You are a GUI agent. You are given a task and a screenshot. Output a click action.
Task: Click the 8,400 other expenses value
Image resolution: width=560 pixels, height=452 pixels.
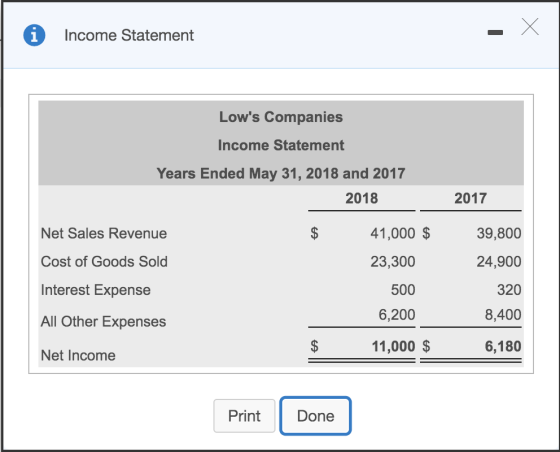(x=503, y=315)
